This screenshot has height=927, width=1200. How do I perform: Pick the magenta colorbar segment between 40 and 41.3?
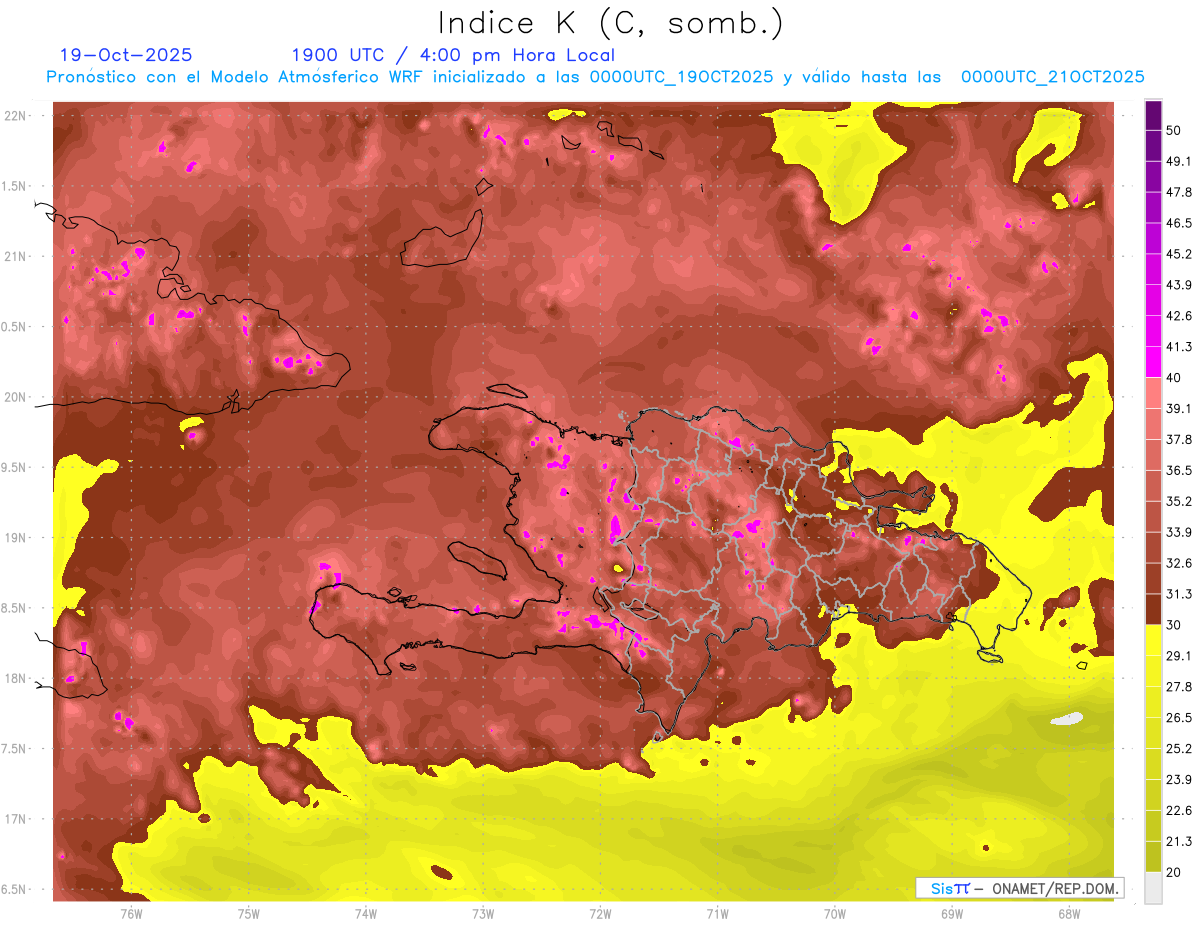point(1153,362)
